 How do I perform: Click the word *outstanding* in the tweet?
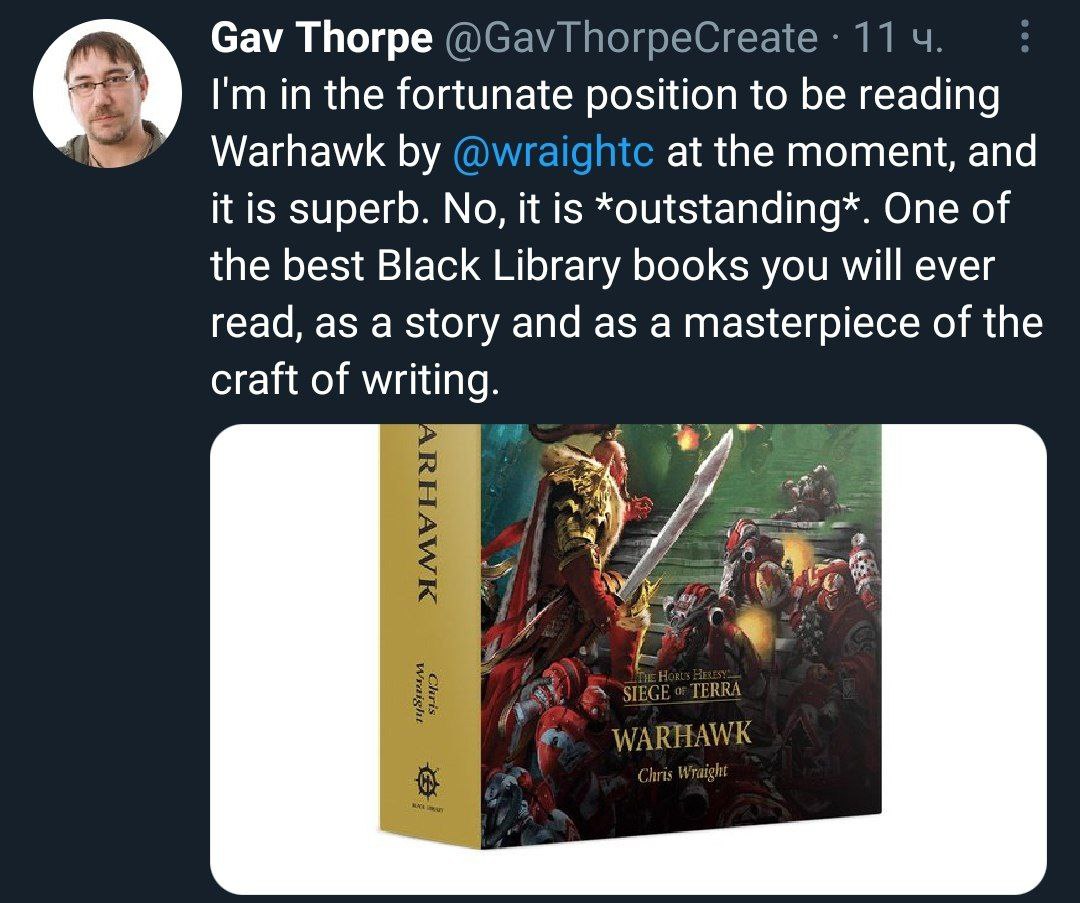click(x=730, y=209)
